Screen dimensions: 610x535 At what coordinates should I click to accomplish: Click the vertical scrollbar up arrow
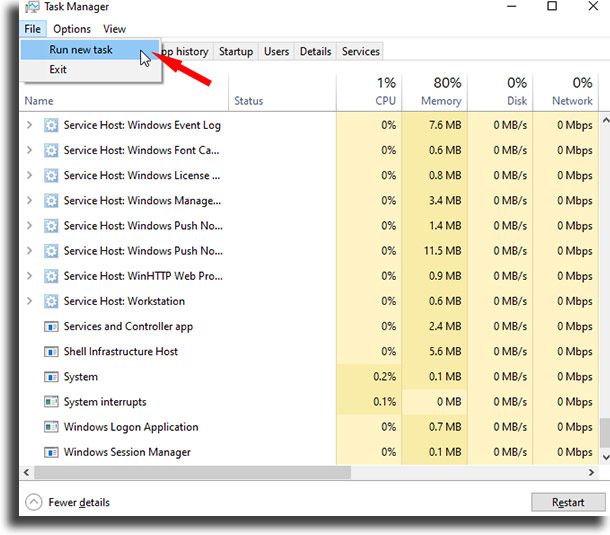[x=605, y=120]
